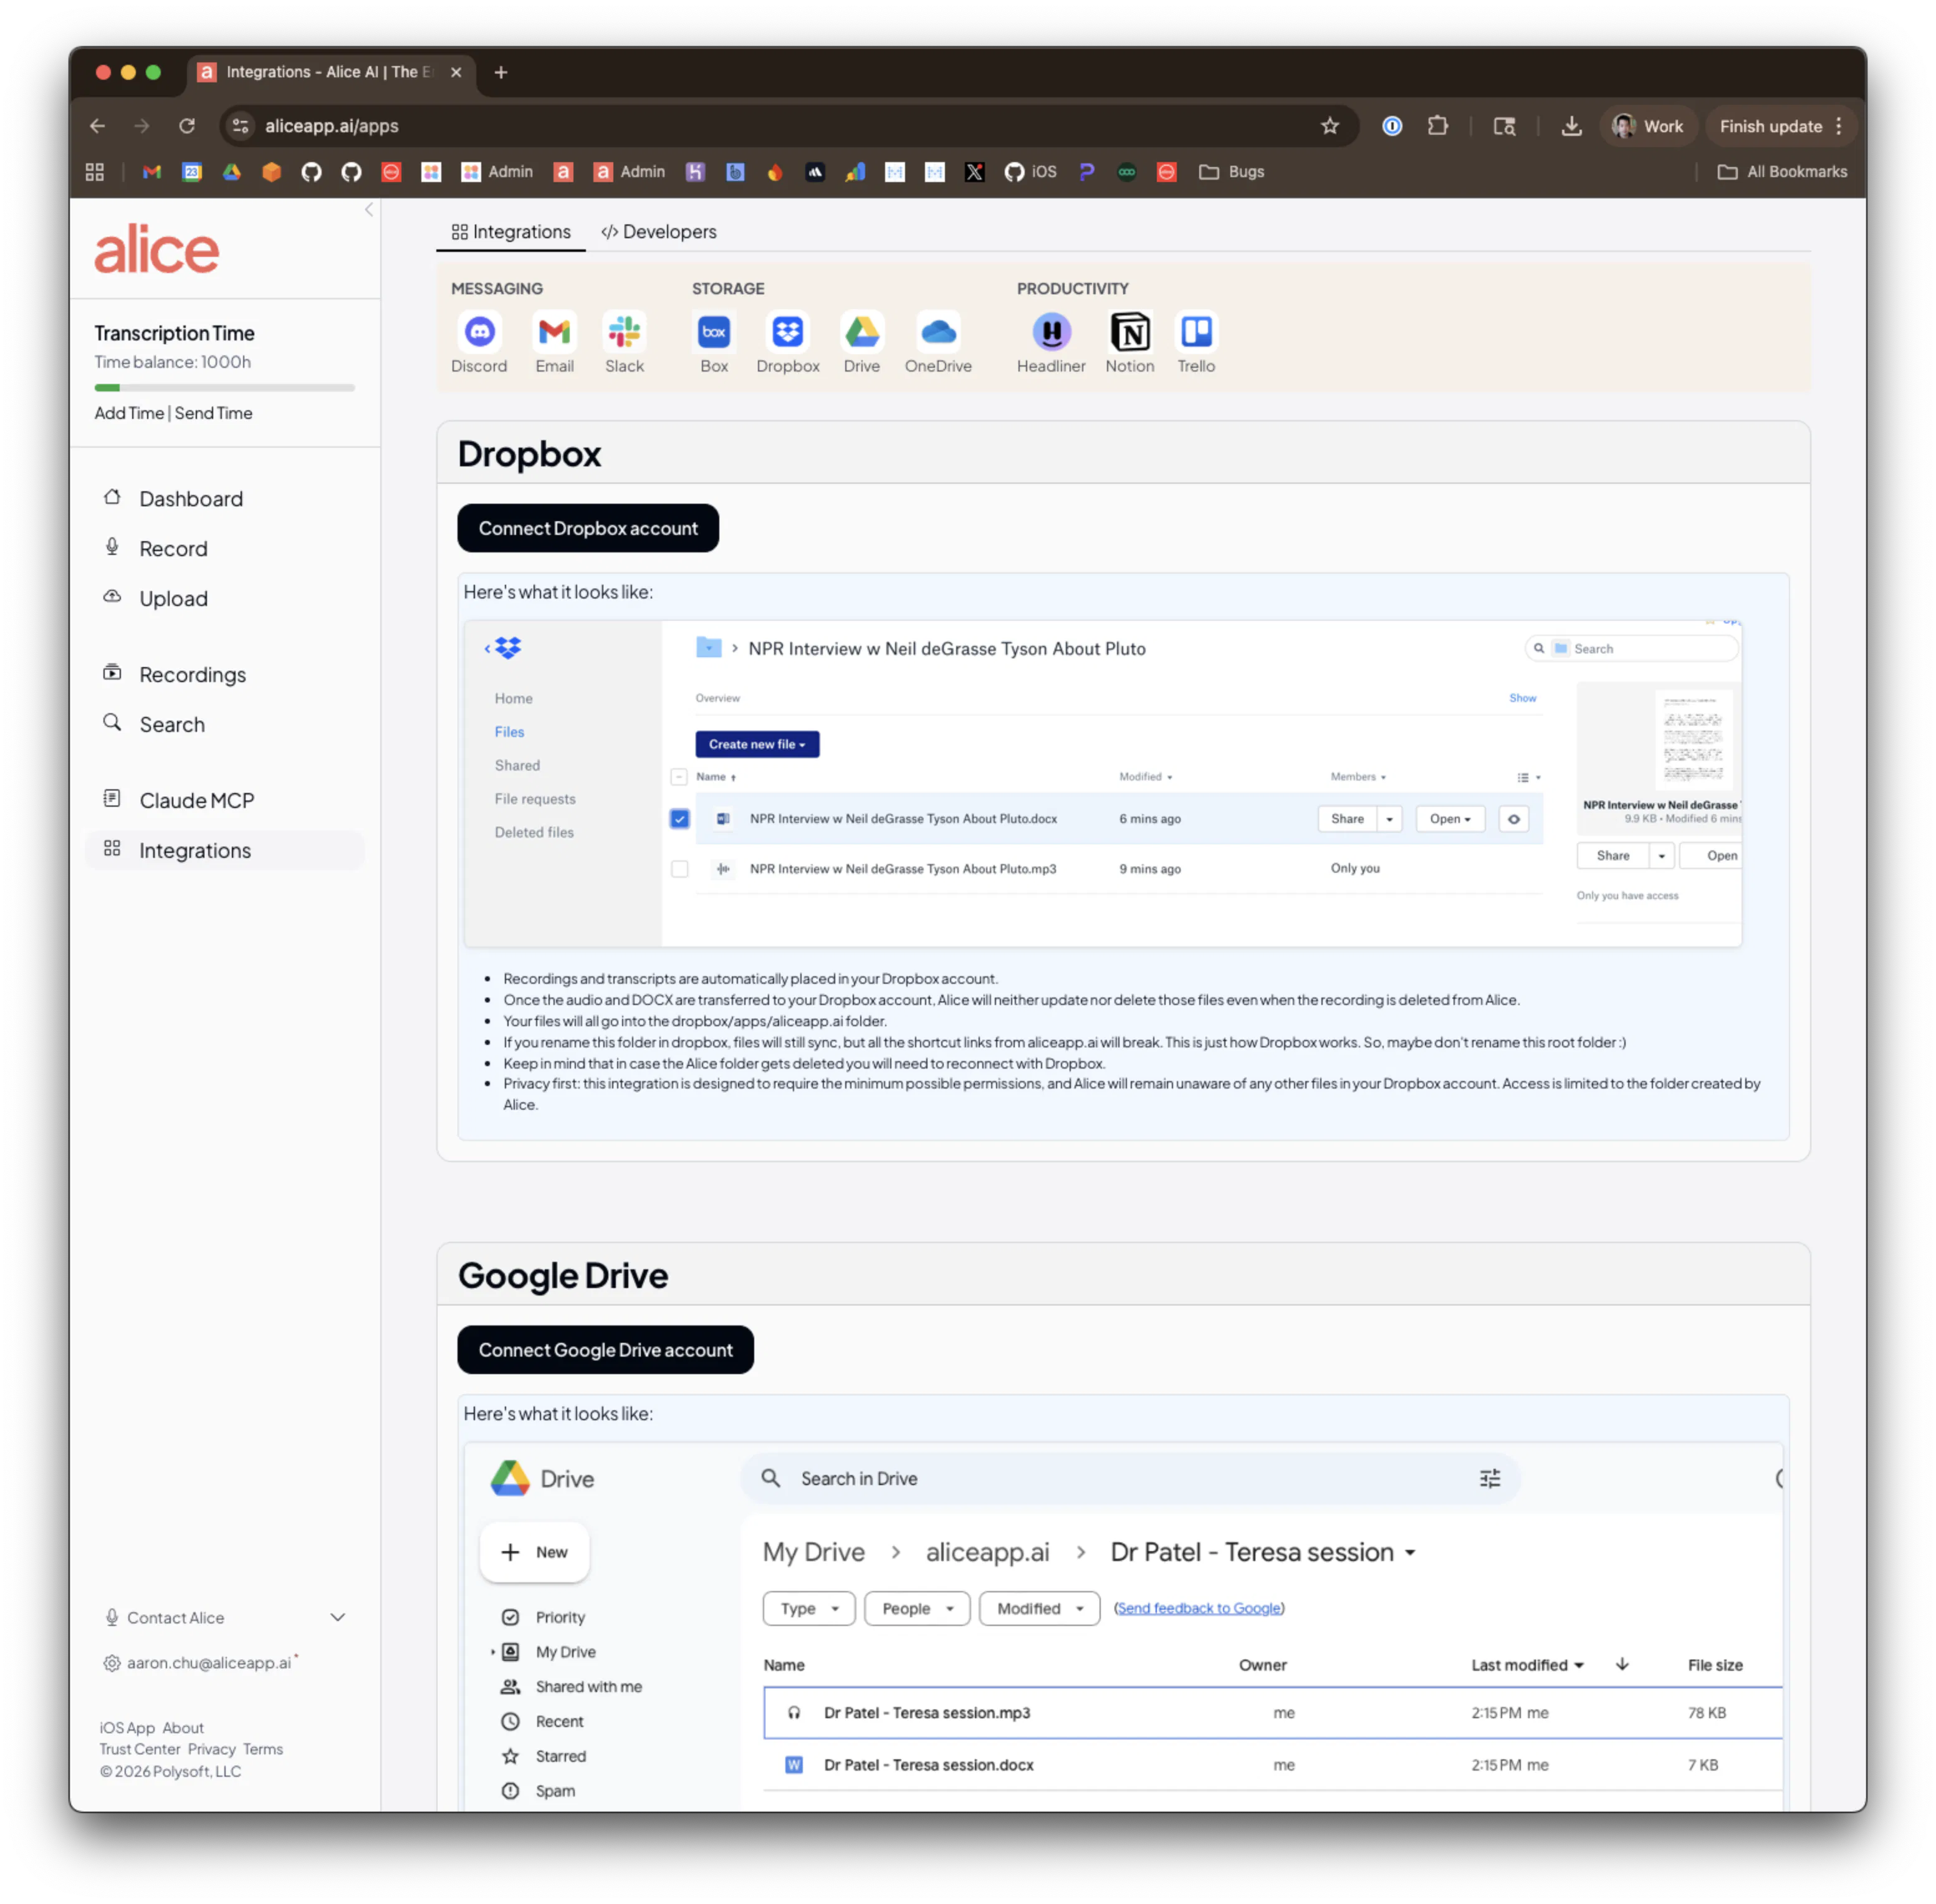Click the transcription time balance progress bar
The image size is (1936, 1904).
tap(224, 387)
